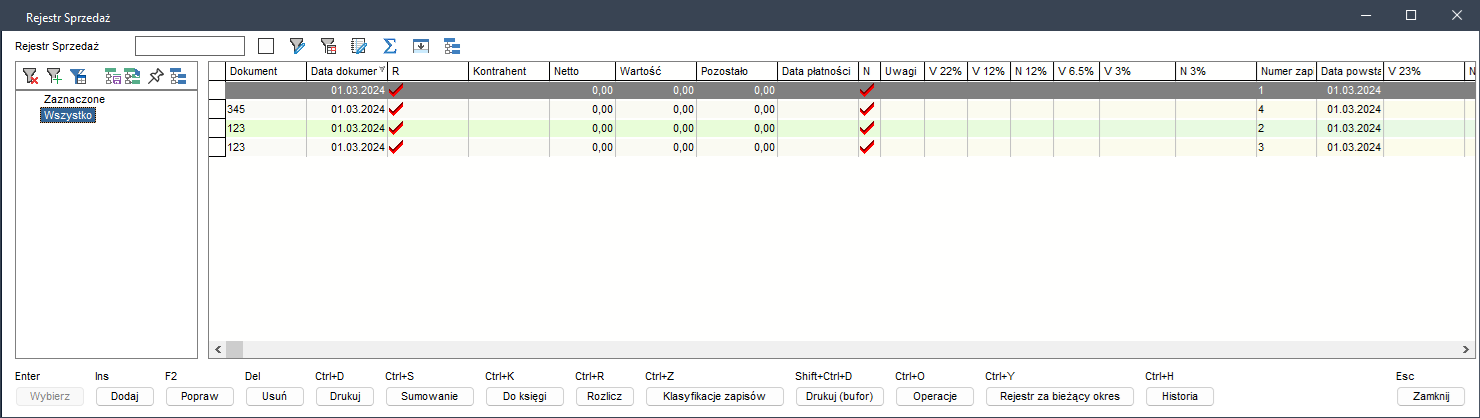
Task: Click the Dodaj button
Action: 124,396
